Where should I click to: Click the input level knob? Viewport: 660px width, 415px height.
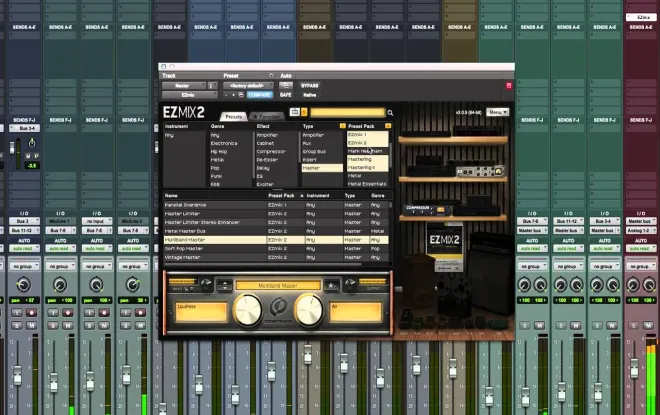click(x=206, y=285)
